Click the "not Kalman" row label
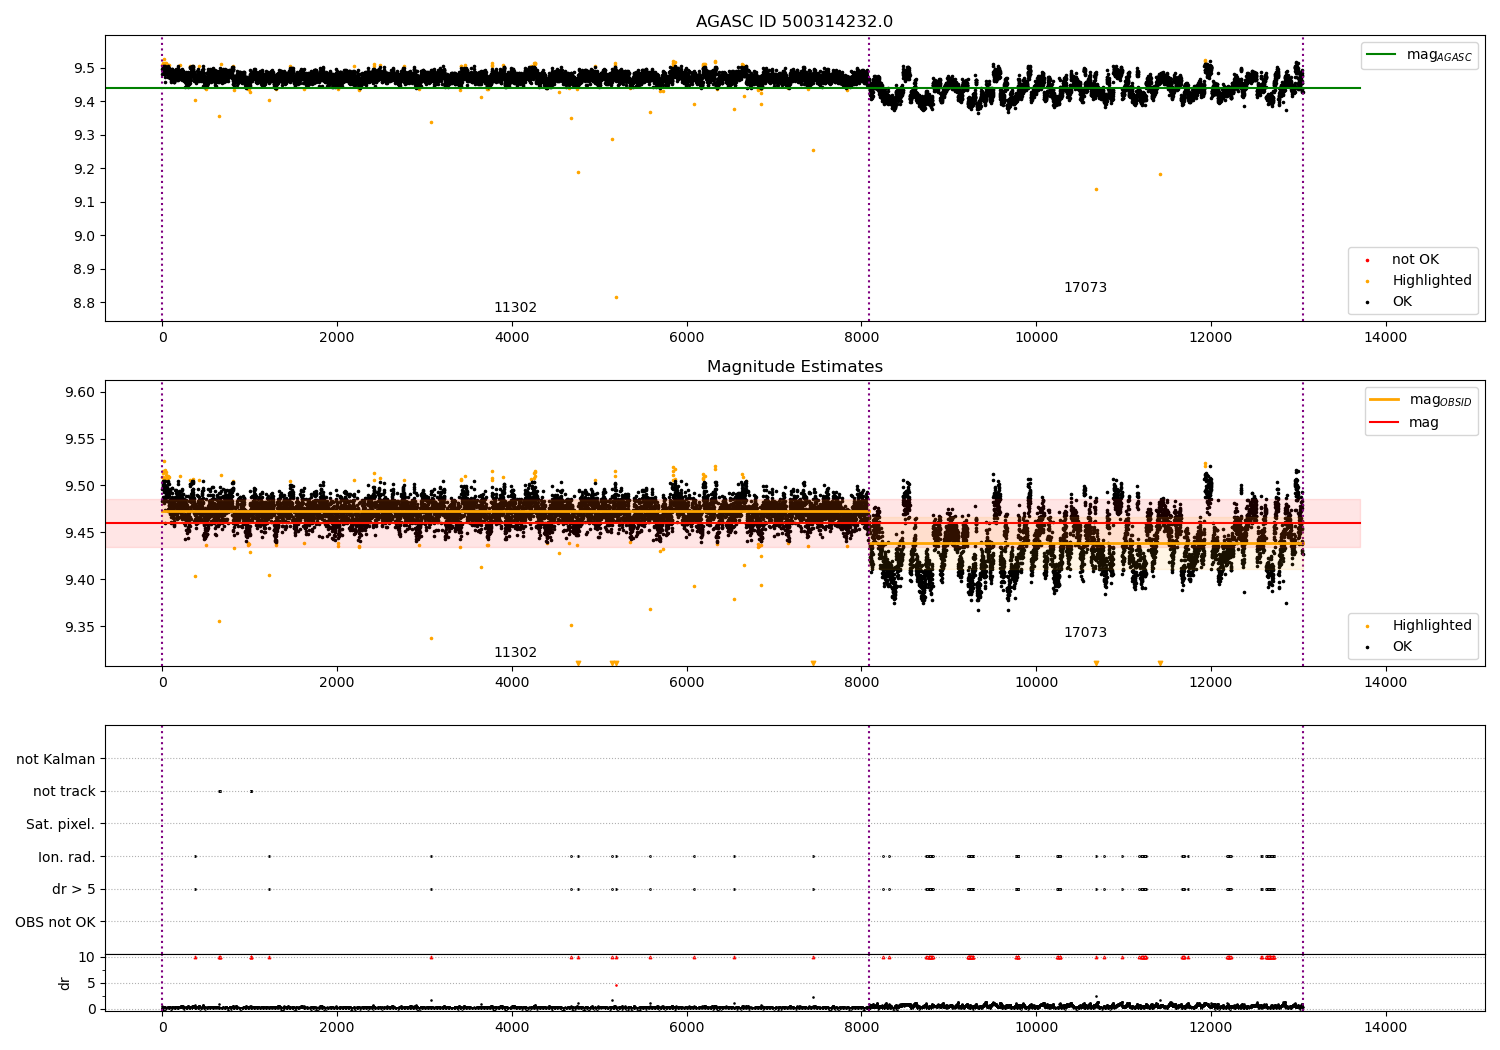The height and width of the screenshot is (1050, 1500). [56, 759]
